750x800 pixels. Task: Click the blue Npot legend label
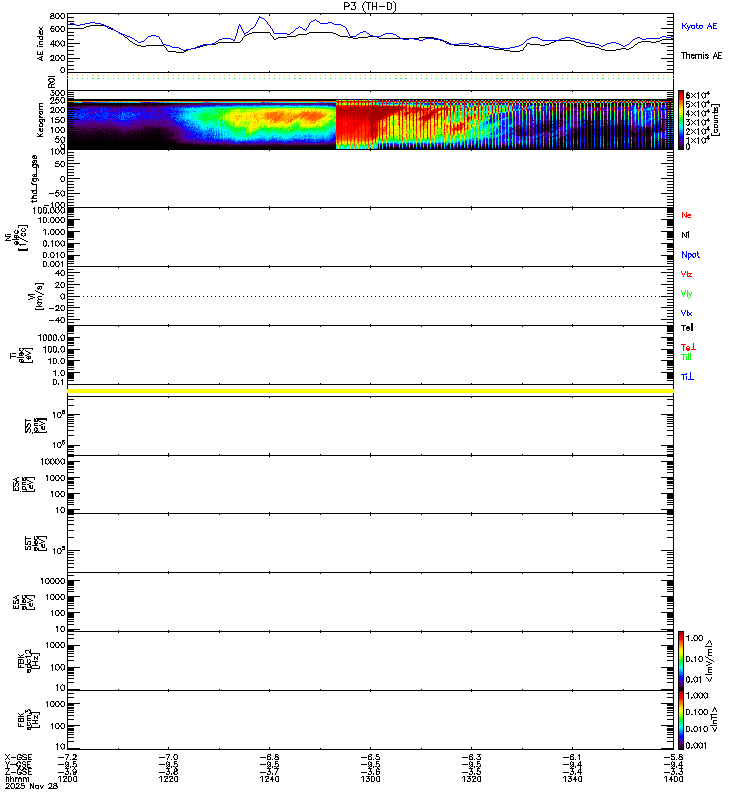tap(690, 255)
